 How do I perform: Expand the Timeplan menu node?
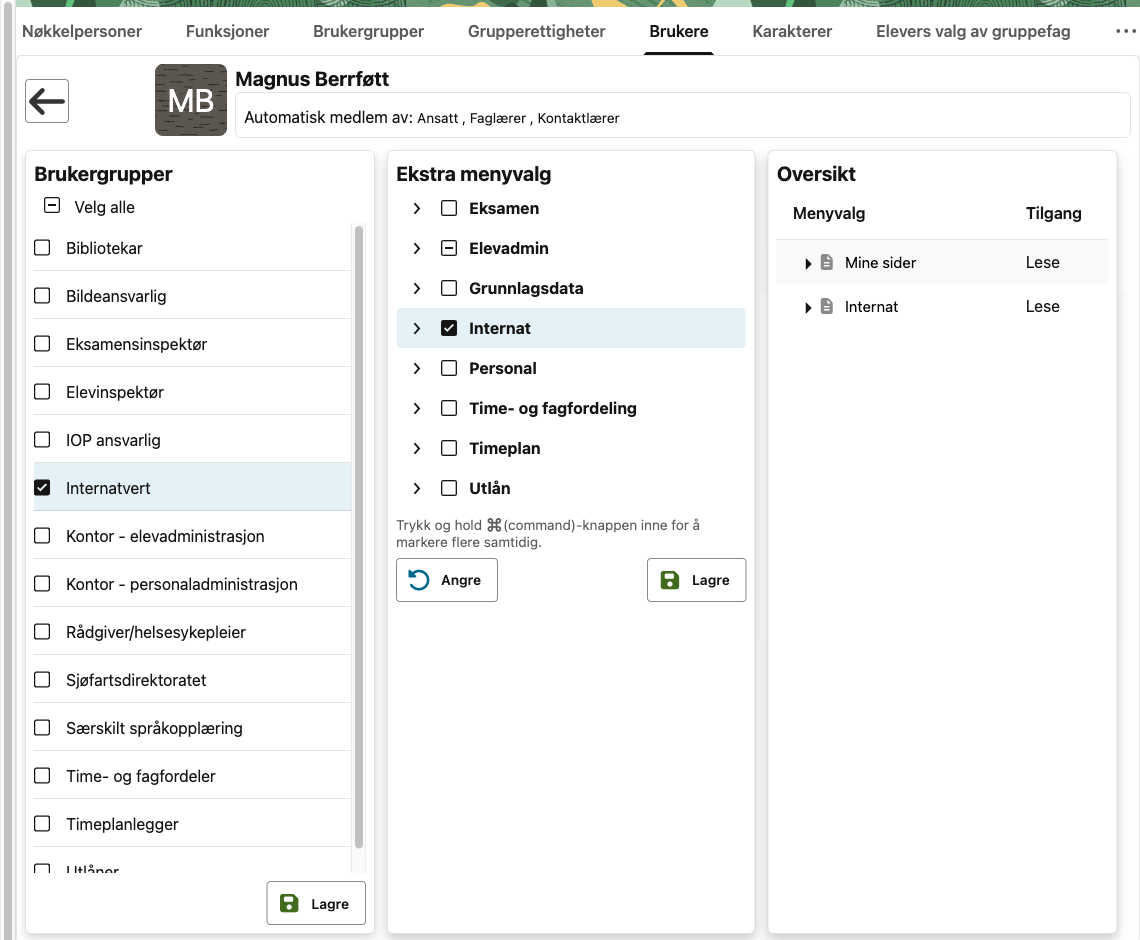click(417, 449)
